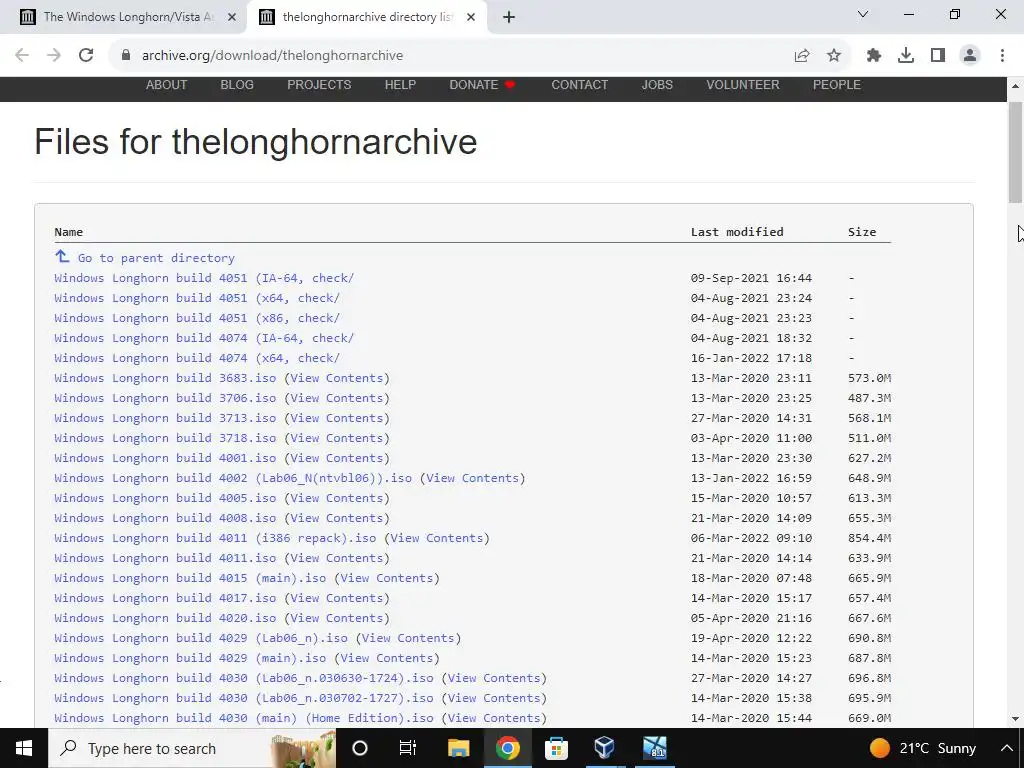Open ABOUT in the archive.org nav
The height and width of the screenshot is (768, 1024).
(167, 85)
